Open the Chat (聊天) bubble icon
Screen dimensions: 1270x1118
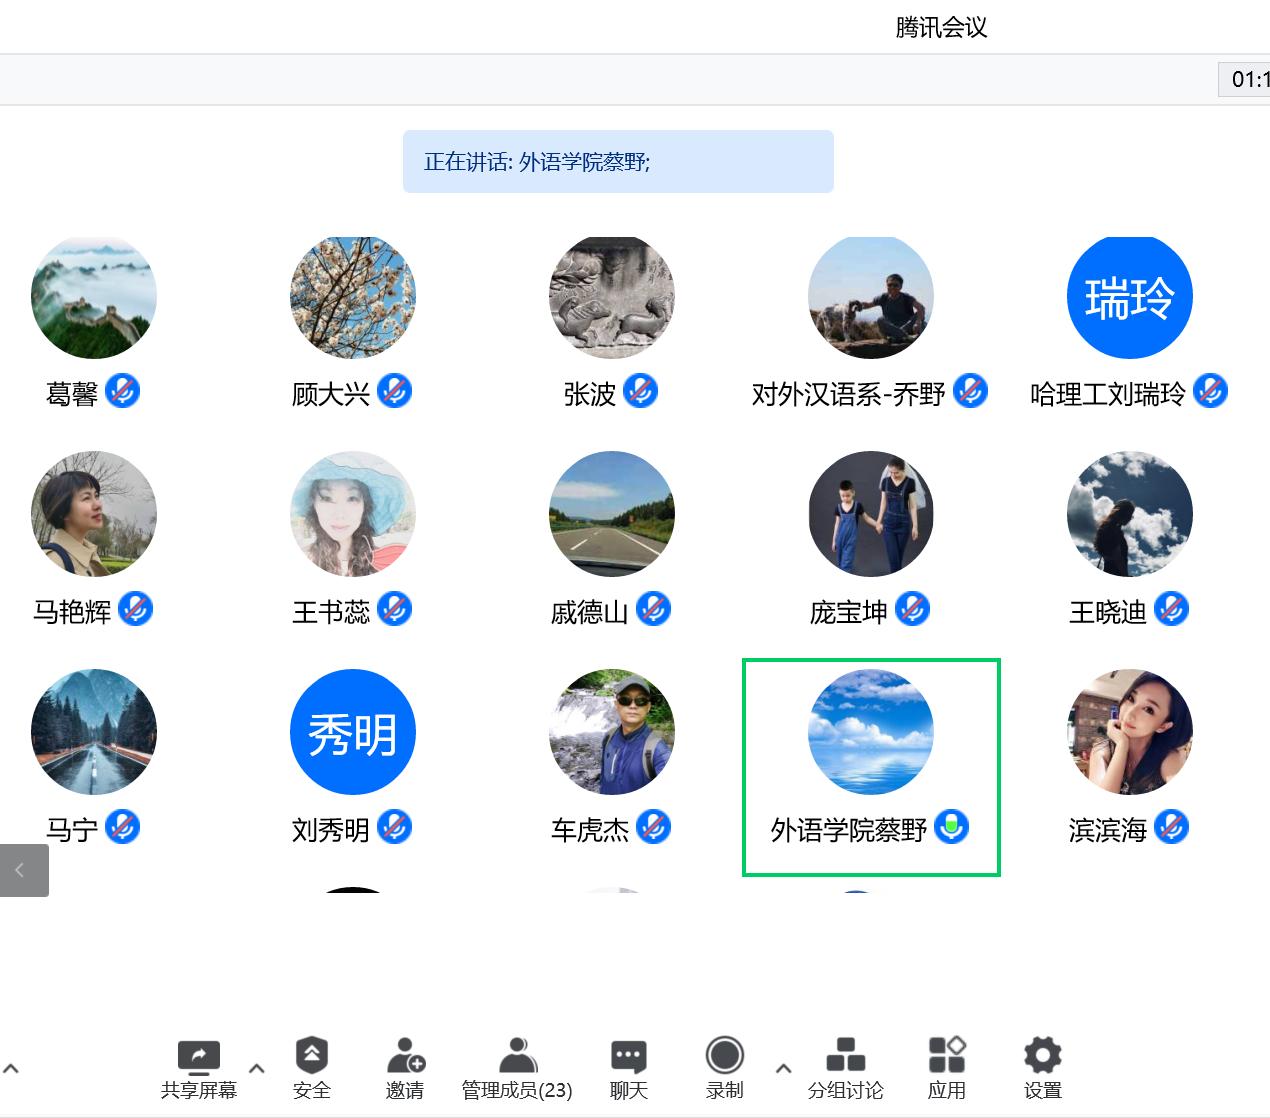[x=628, y=1057]
